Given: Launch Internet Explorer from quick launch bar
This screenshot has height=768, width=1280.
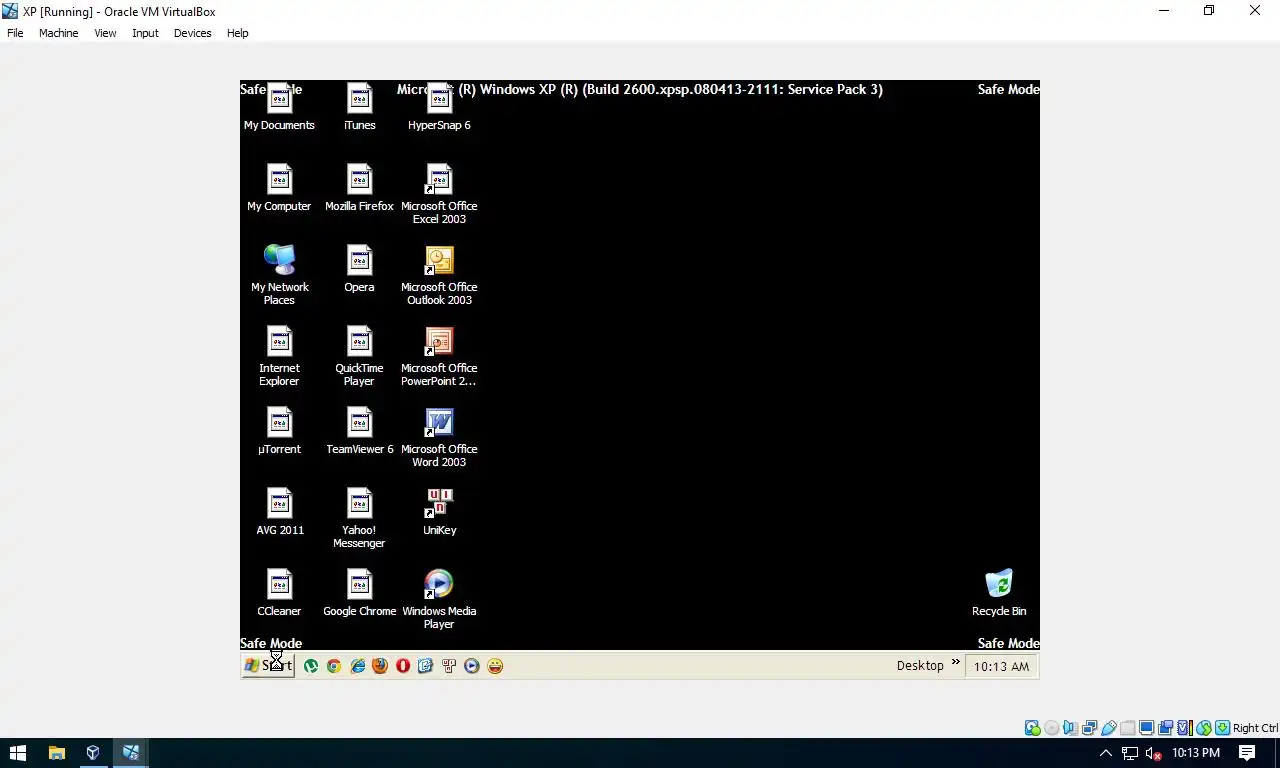Looking at the screenshot, I should pos(357,666).
